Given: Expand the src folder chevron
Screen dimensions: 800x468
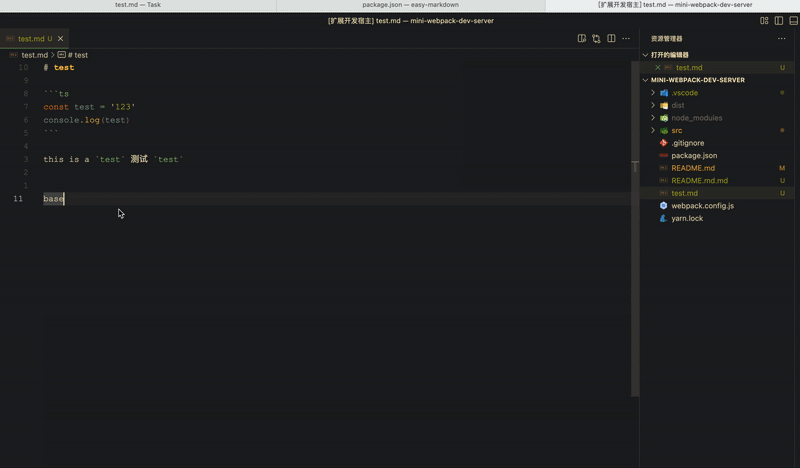Looking at the screenshot, I should click(653, 130).
